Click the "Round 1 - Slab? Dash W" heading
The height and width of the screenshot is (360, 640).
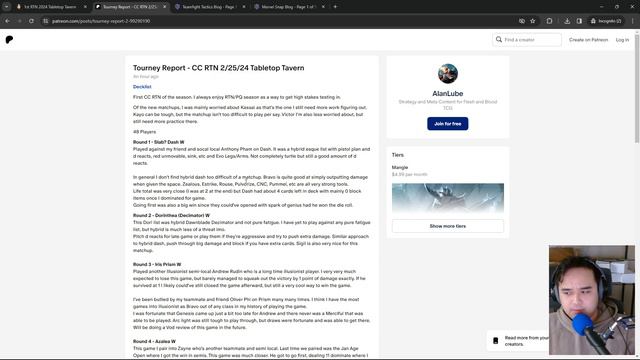158,142
